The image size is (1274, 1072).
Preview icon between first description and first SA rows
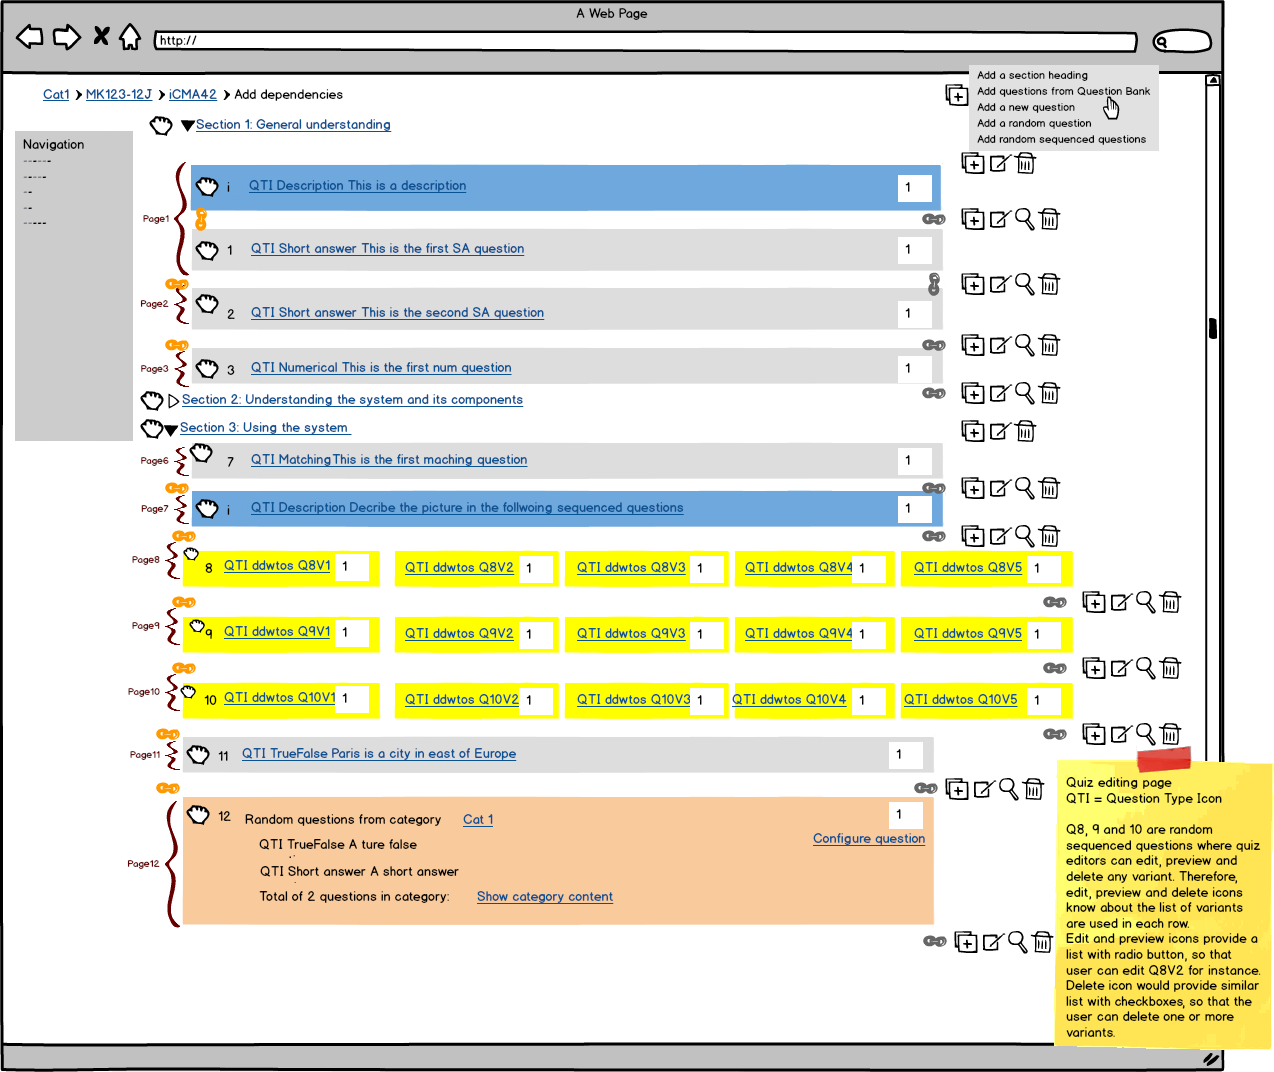point(1025,219)
